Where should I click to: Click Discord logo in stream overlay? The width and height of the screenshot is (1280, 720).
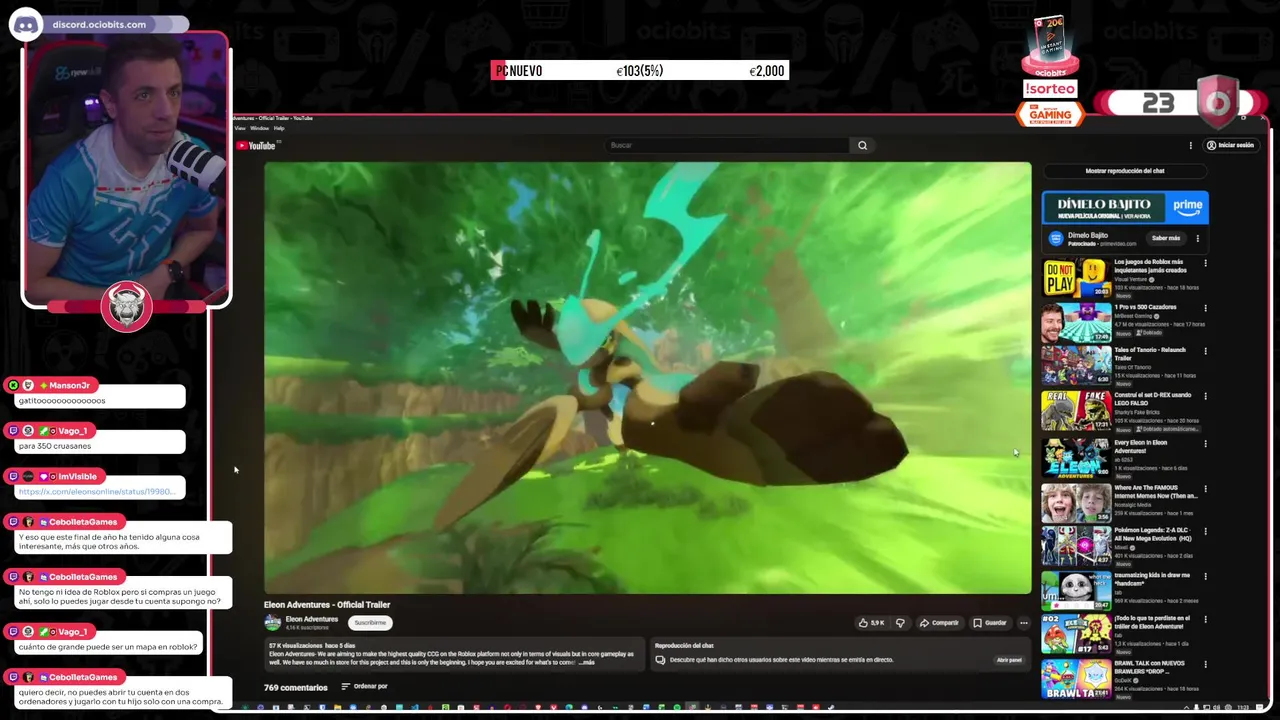tap(25, 24)
